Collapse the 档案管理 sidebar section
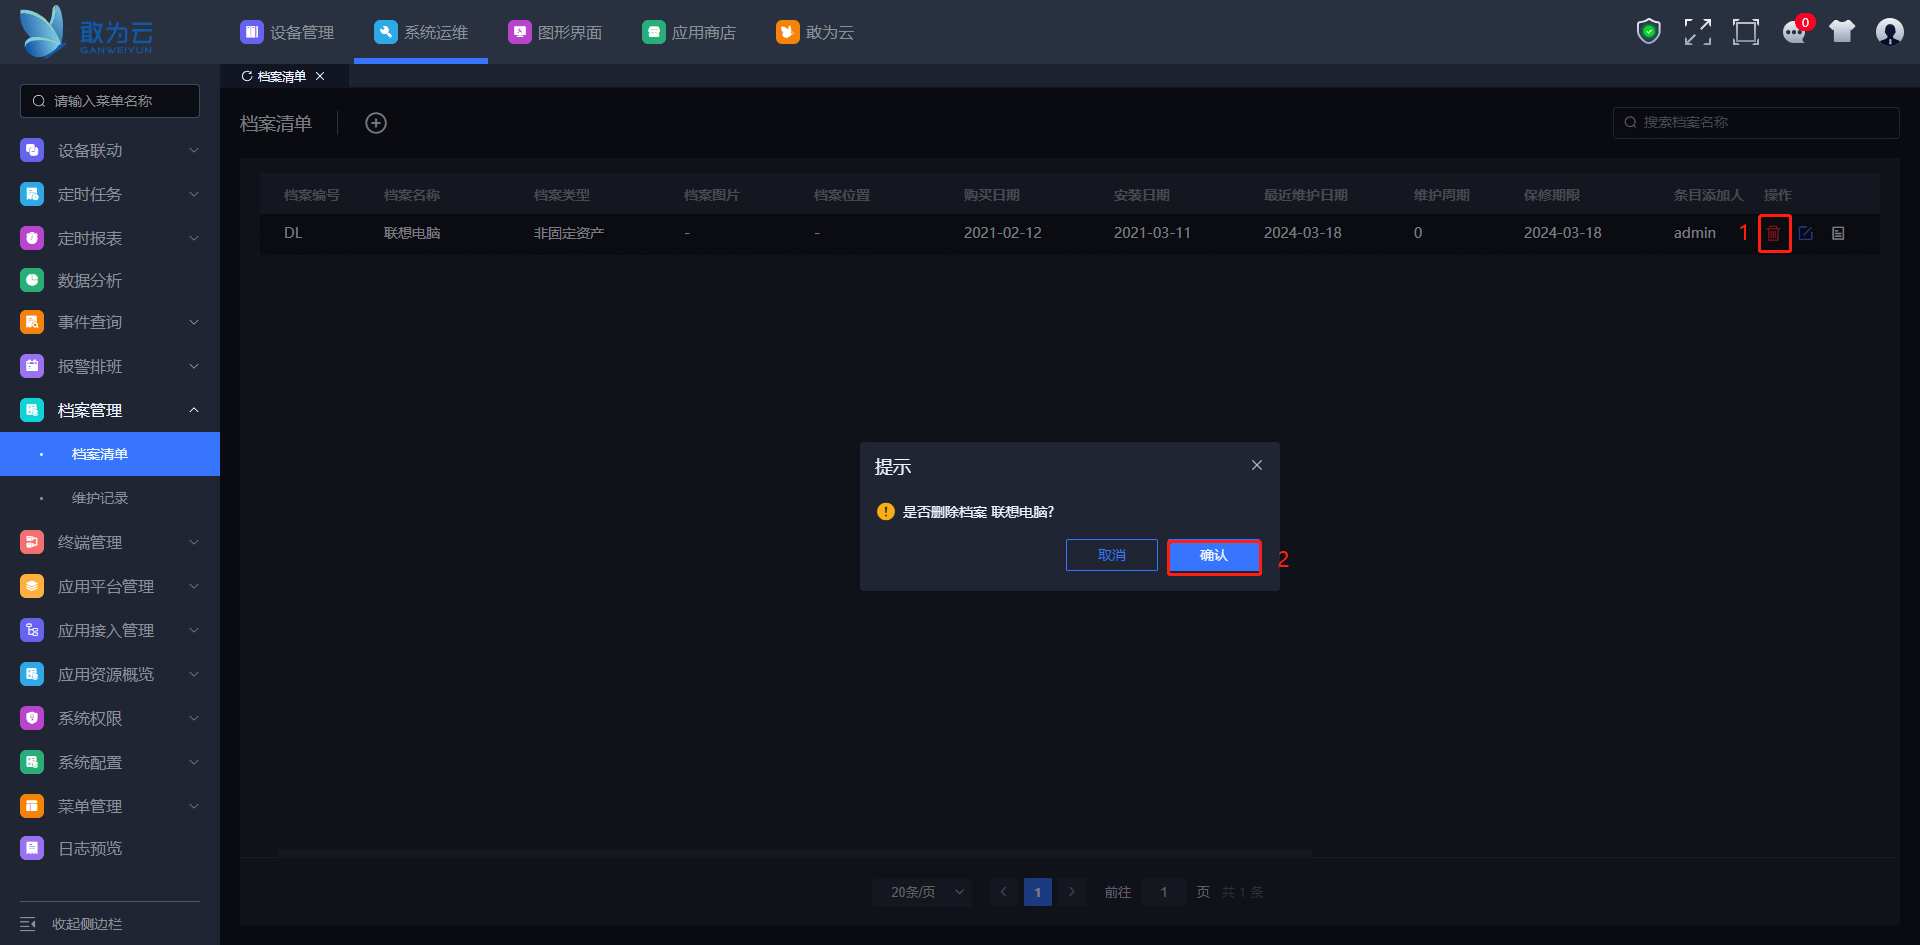This screenshot has width=1920, height=945. pos(110,410)
